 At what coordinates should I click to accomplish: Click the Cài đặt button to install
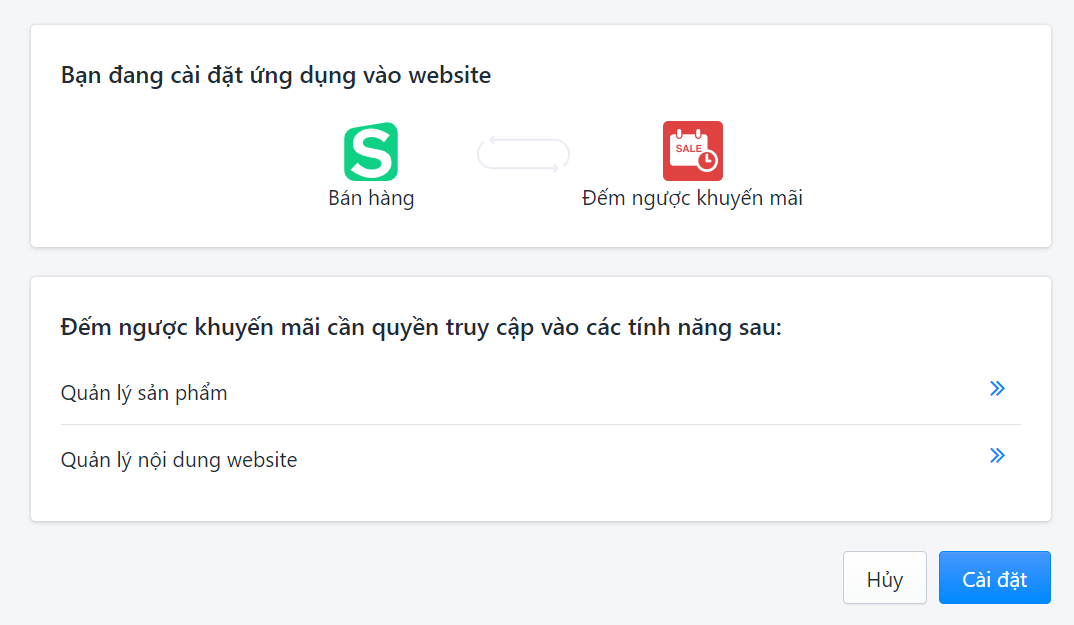pos(994,577)
